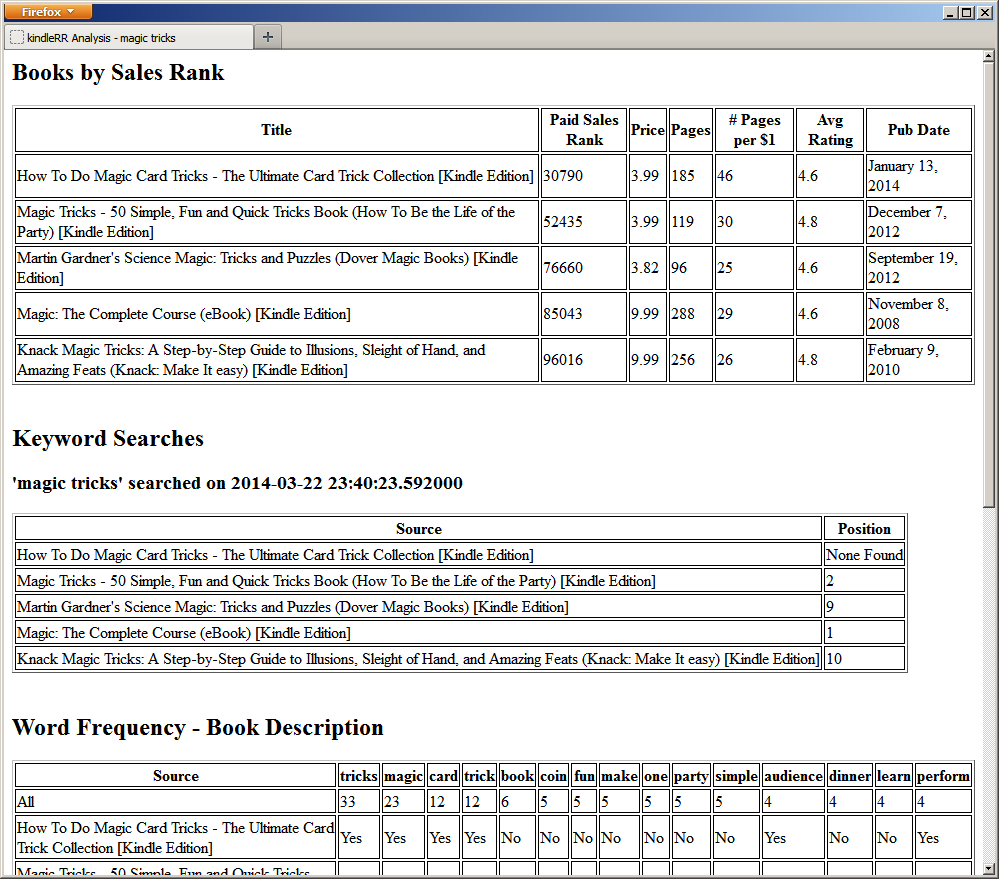Click the 'Pages' column header

click(691, 130)
